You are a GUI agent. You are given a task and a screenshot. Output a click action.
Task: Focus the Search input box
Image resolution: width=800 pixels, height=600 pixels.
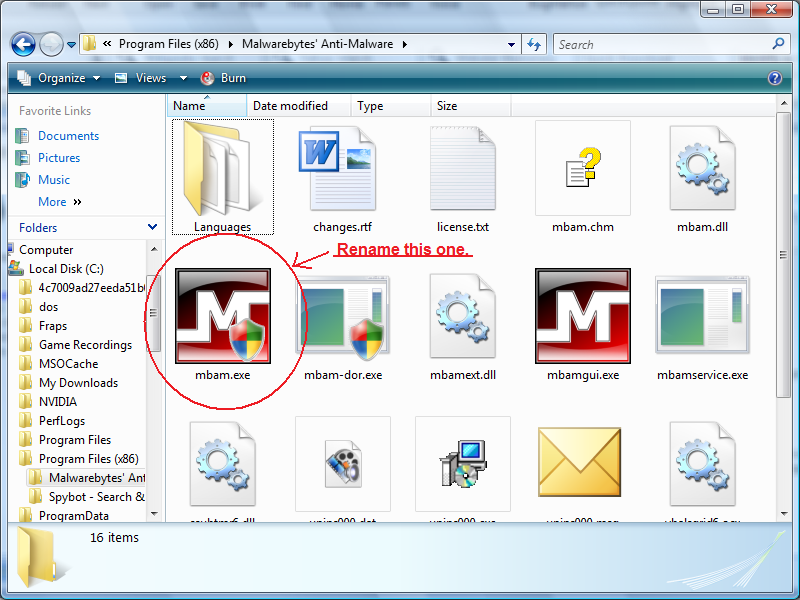[663, 44]
